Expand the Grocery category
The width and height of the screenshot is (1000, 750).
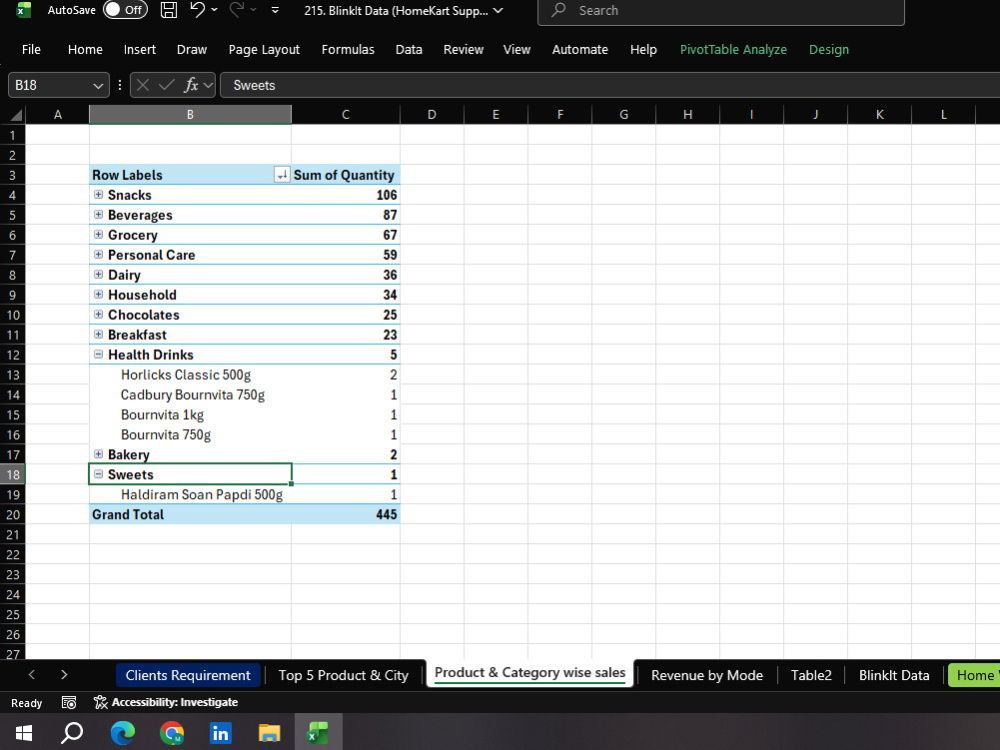pos(98,235)
